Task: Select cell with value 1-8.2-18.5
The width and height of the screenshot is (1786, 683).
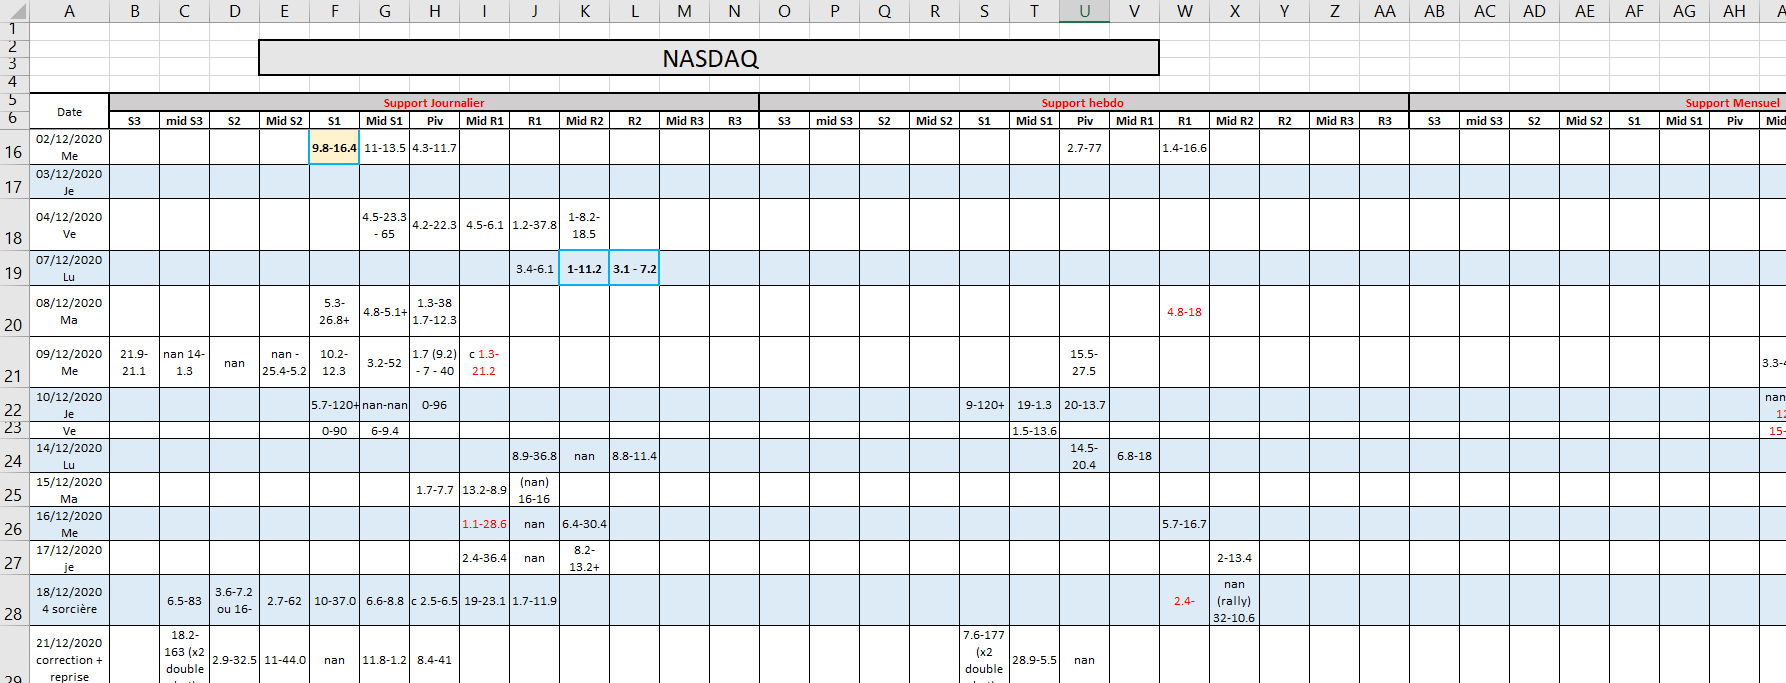Action: 584,225
